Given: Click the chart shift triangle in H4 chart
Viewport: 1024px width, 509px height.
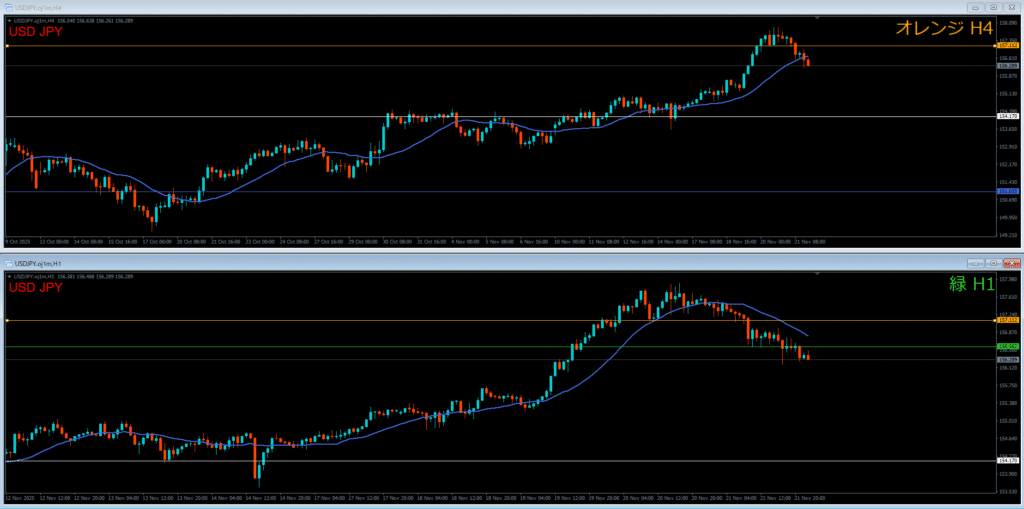Looking at the screenshot, I should click(817, 19).
